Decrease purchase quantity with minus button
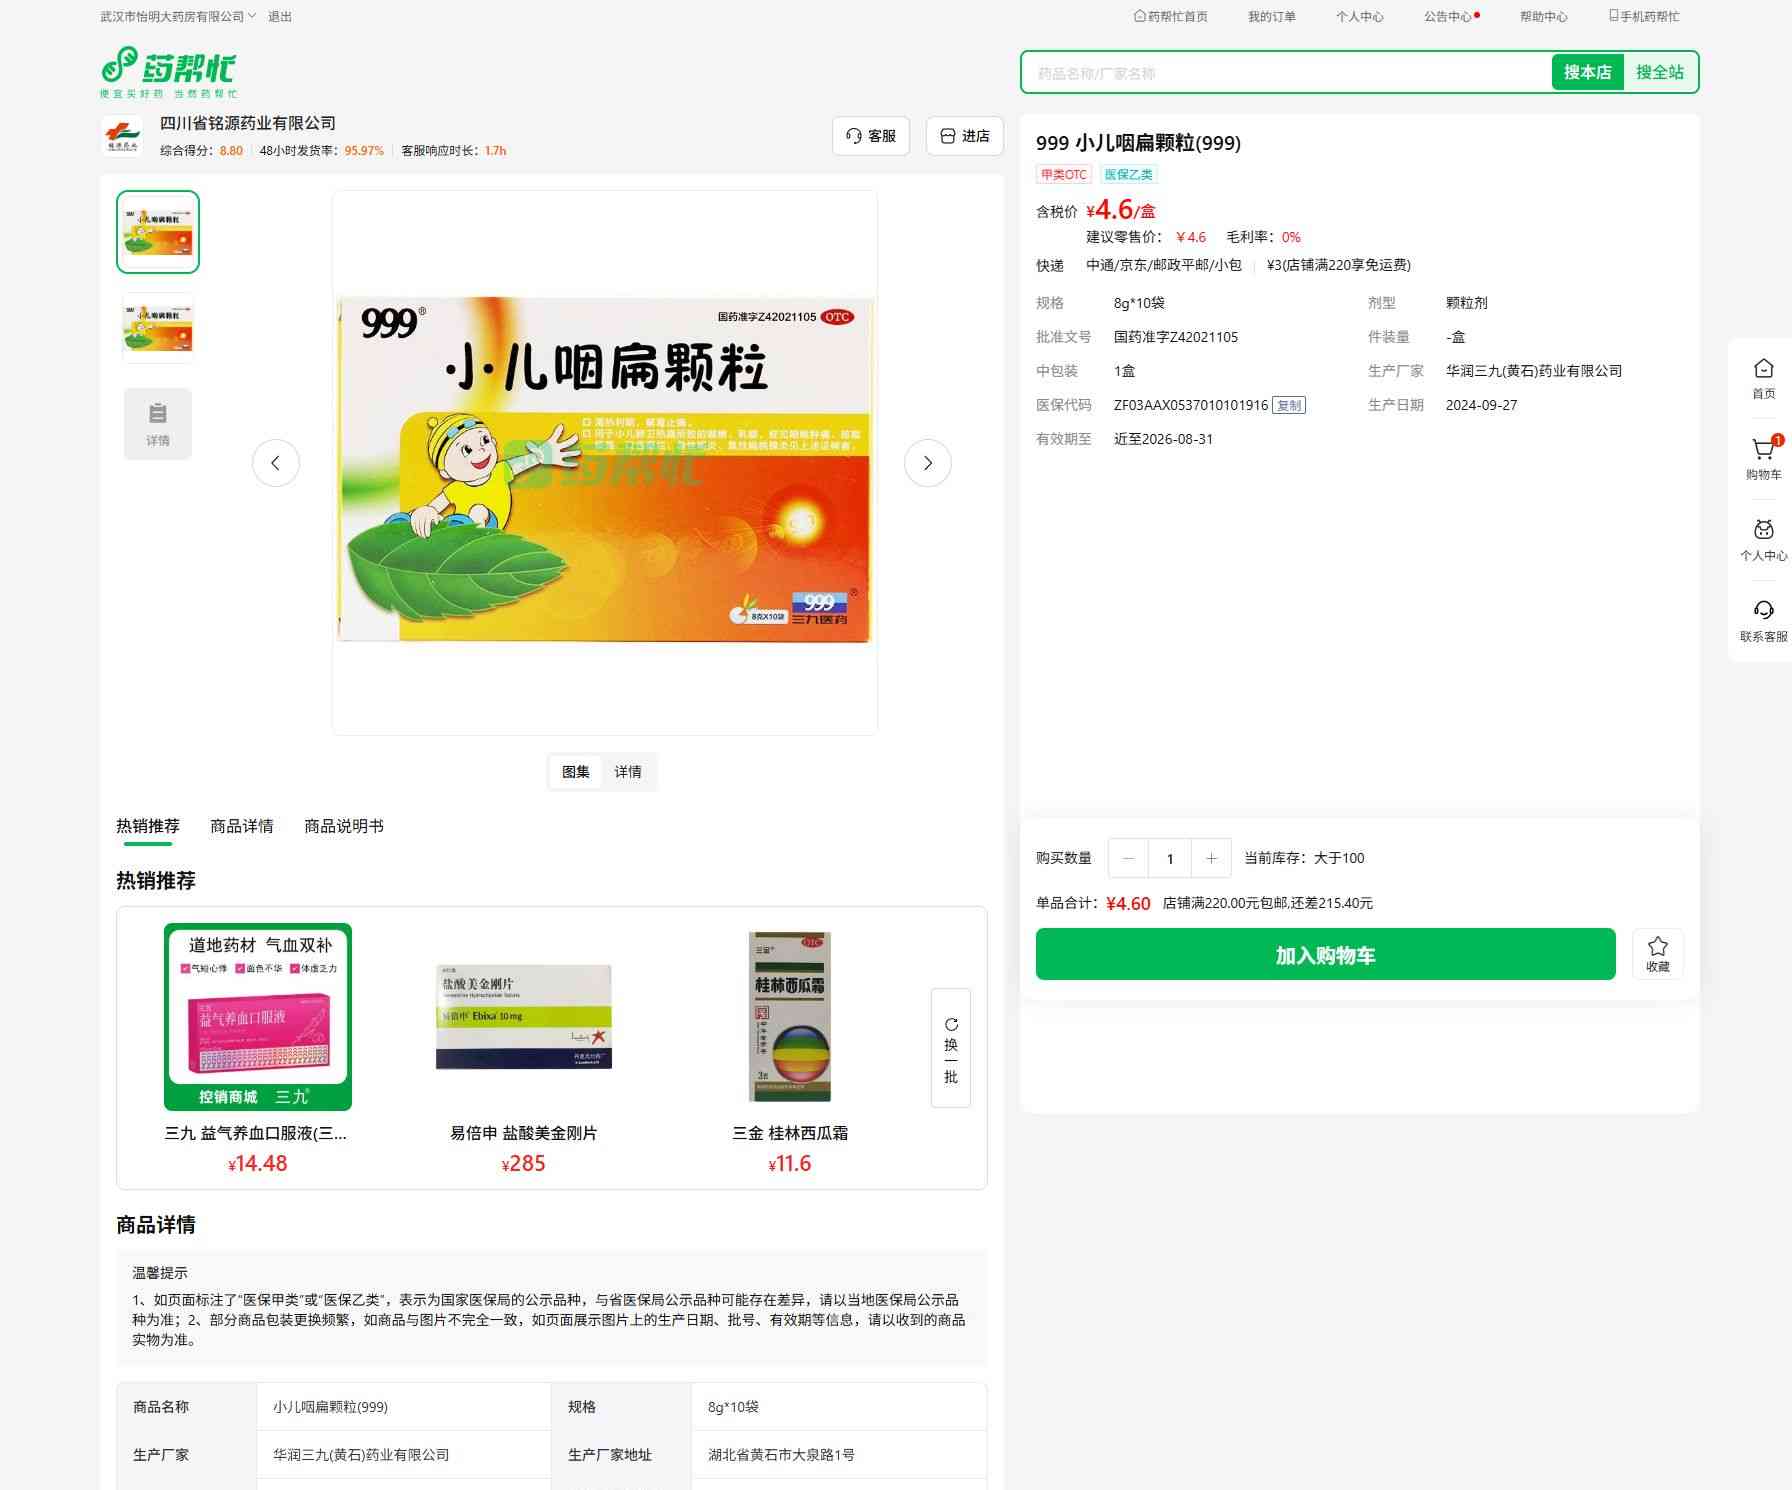This screenshot has height=1490, width=1792. pyautogui.click(x=1128, y=858)
